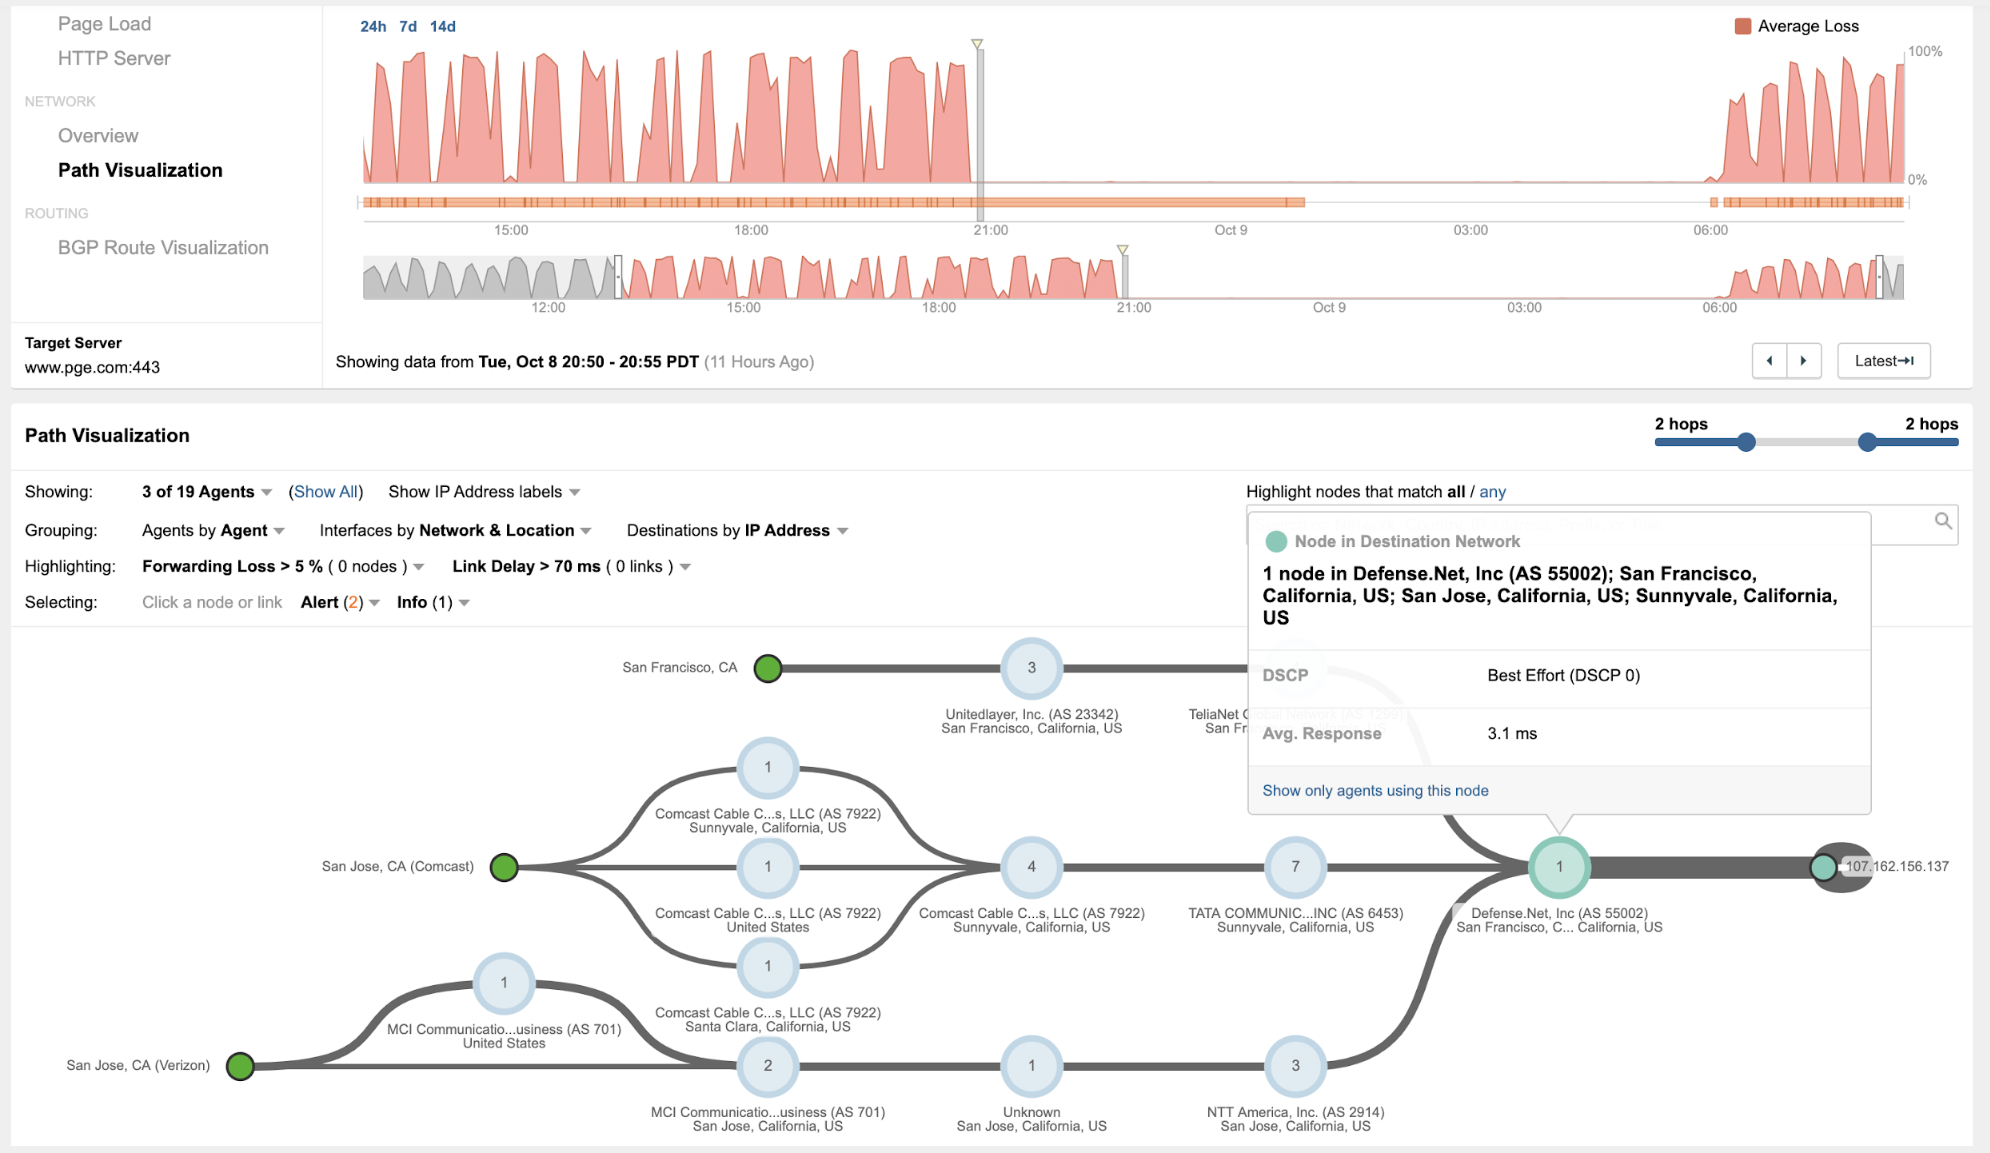Toggle highlight match to any
This screenshot has height=1153, width=1990.
coord(1492,492)
